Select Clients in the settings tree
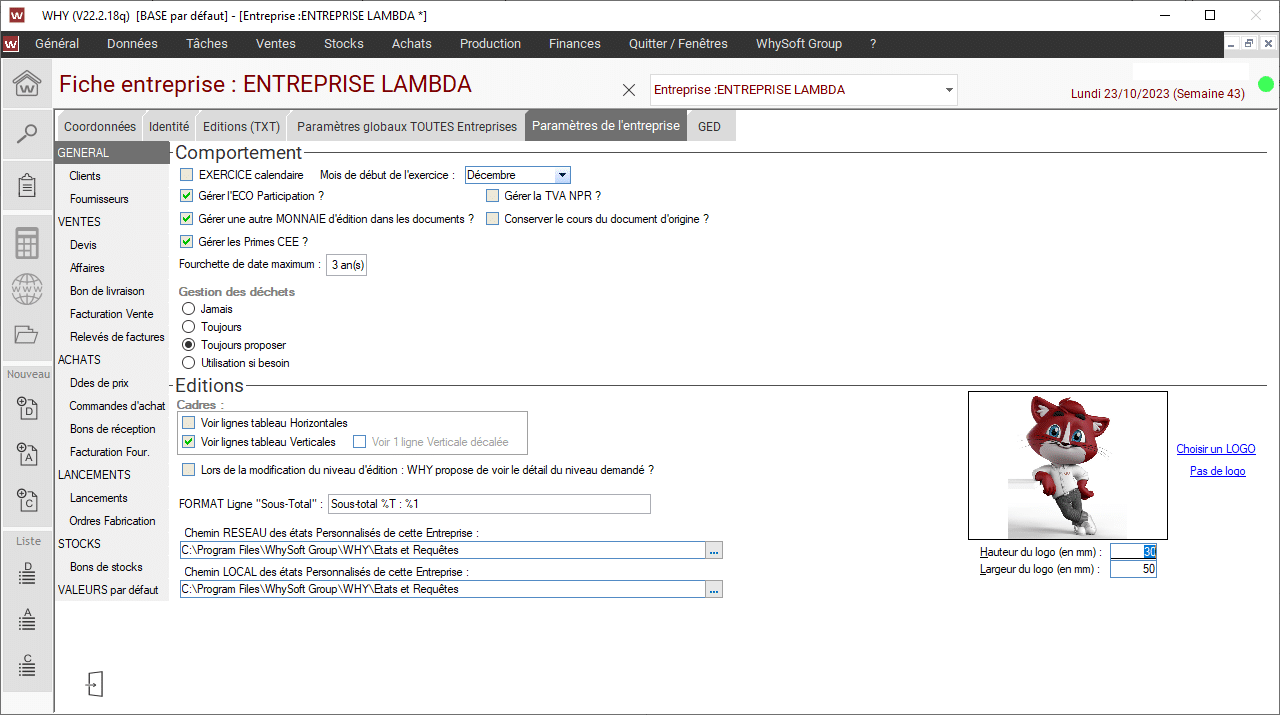This screenshot has width=1280, height=715. click(85, 176)
